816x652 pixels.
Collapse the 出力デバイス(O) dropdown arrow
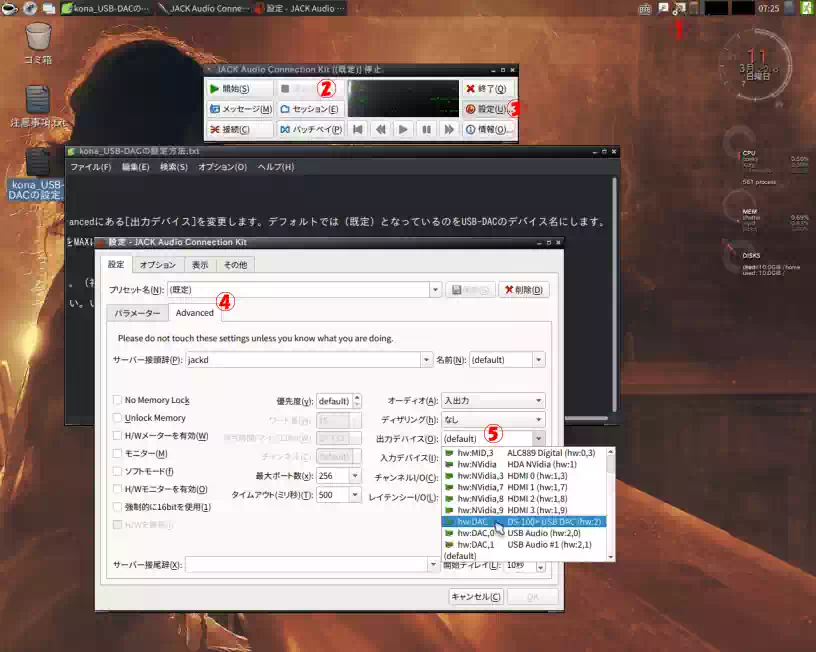click(539, 439)
